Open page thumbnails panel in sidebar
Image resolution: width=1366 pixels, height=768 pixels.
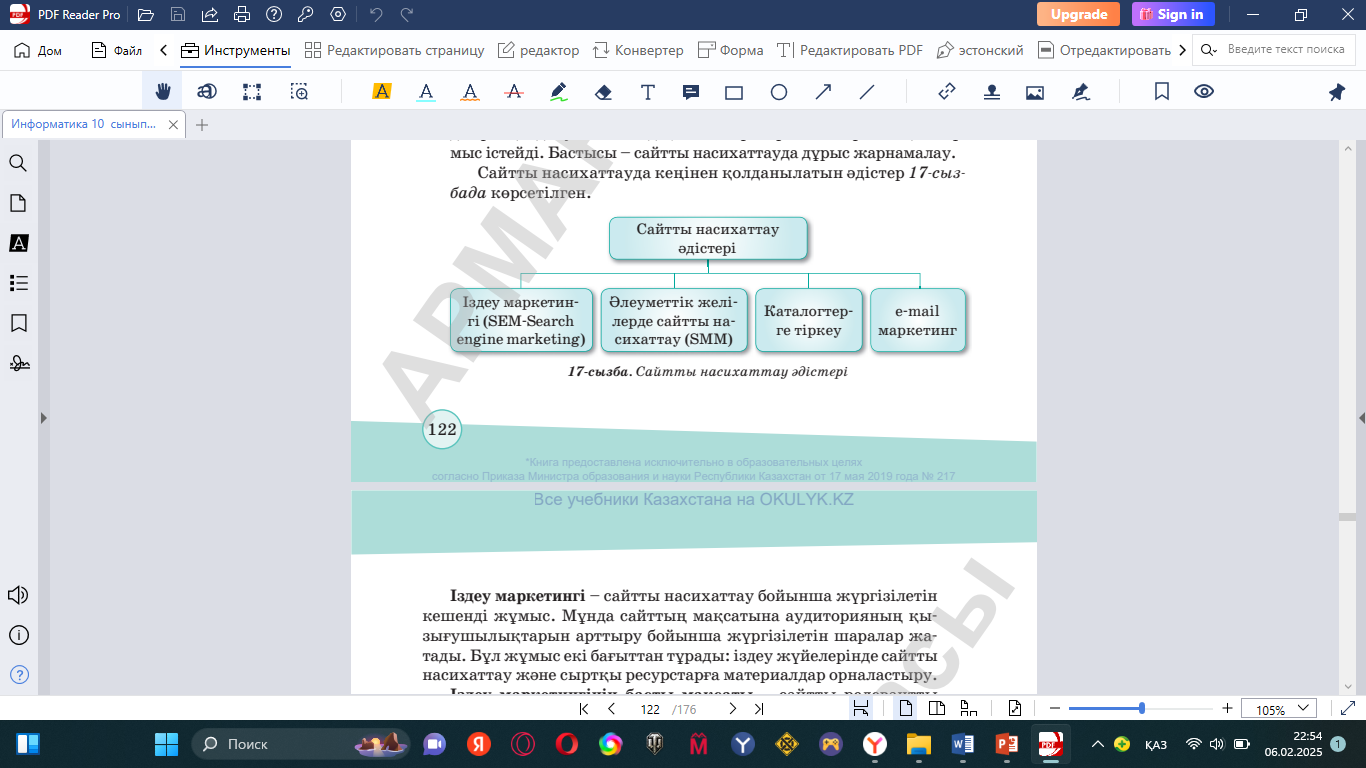tap(18, 203)
